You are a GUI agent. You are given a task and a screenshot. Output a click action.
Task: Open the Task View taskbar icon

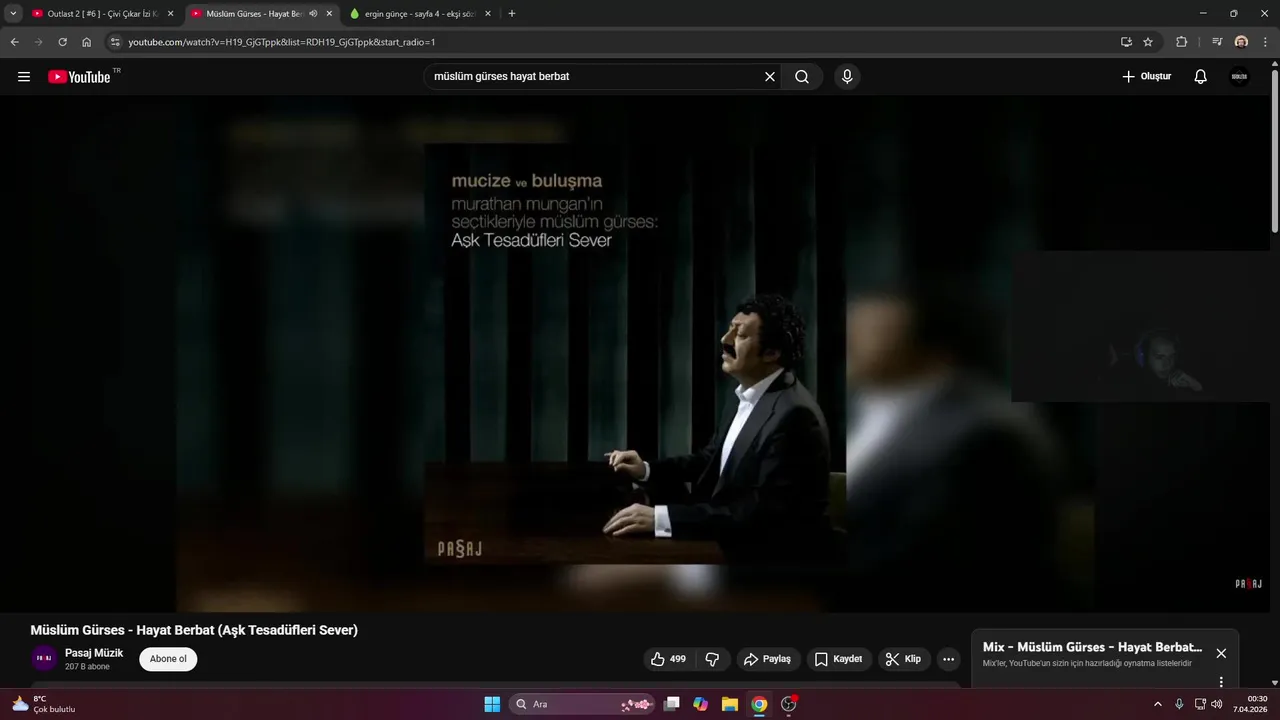tap(672, 704)
